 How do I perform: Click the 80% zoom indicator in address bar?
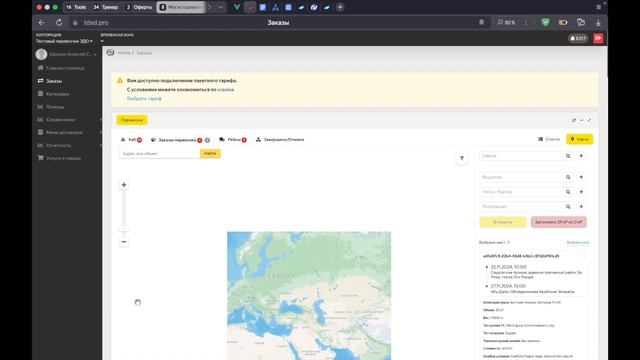pos(507,23)
